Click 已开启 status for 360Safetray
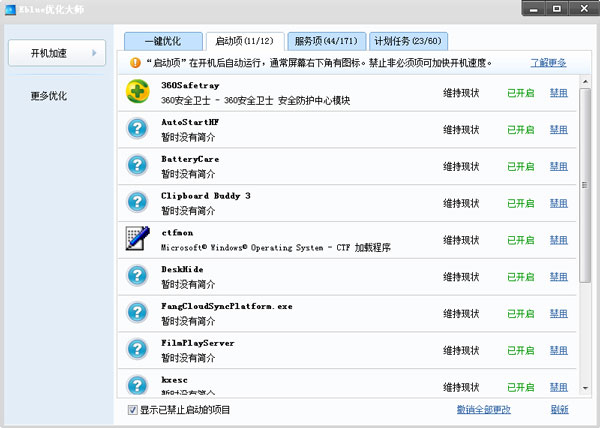 pyautogui.click(x=521, y=93)
